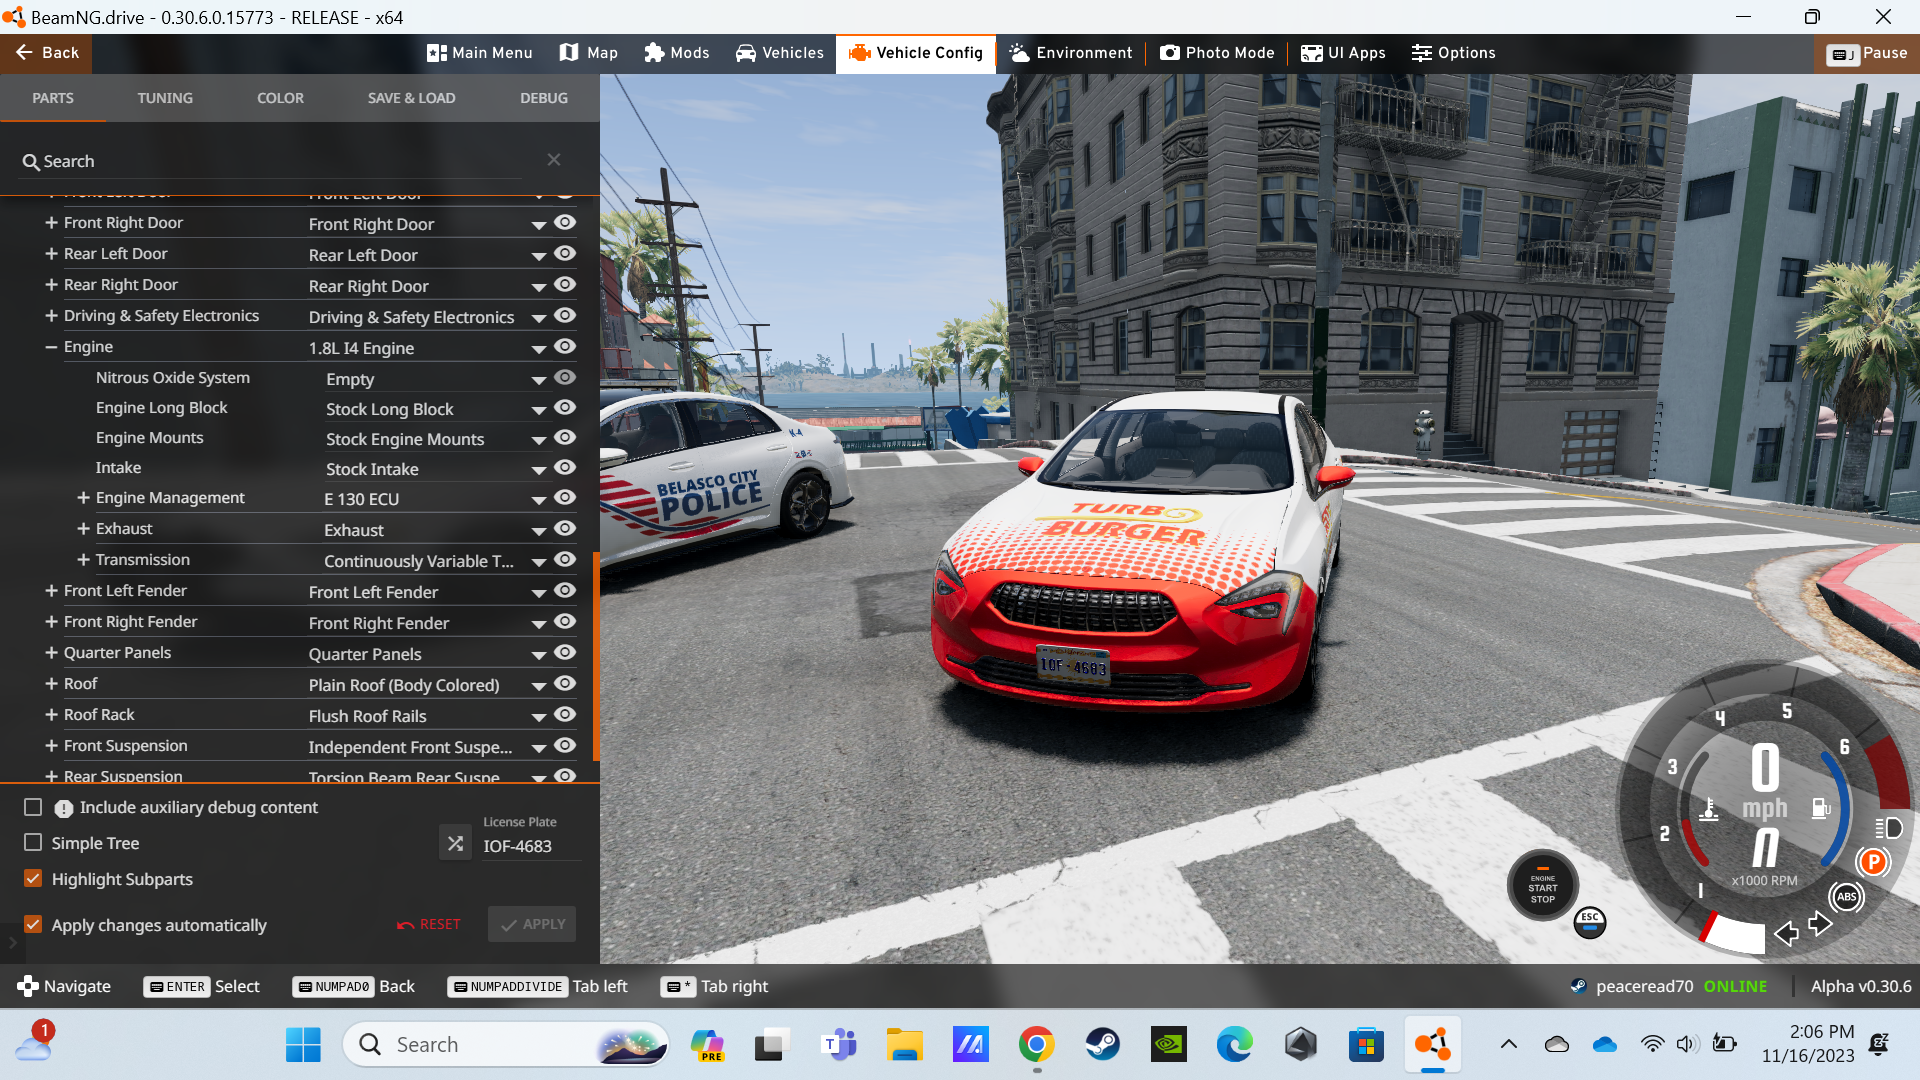Expand the Exhaust subparts
1920x1080 pixels.
(x=83, y=529)
